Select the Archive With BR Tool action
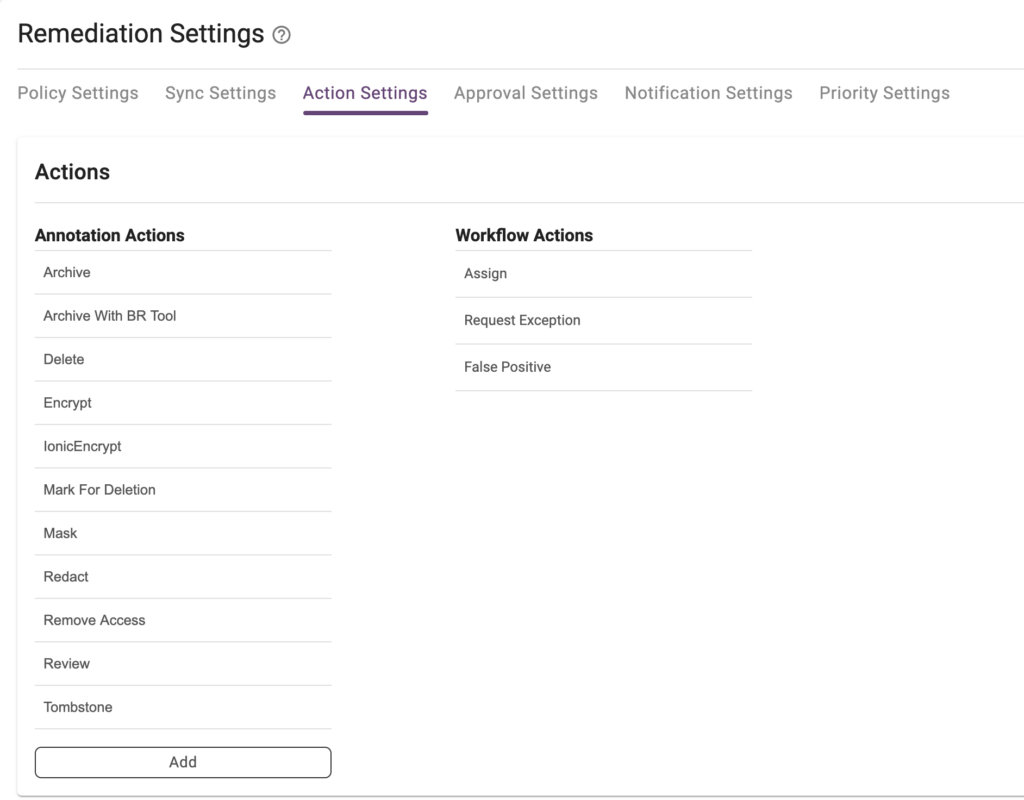Image resolution: width=1024 pixels, height=800 pixels. pos(183,316)
